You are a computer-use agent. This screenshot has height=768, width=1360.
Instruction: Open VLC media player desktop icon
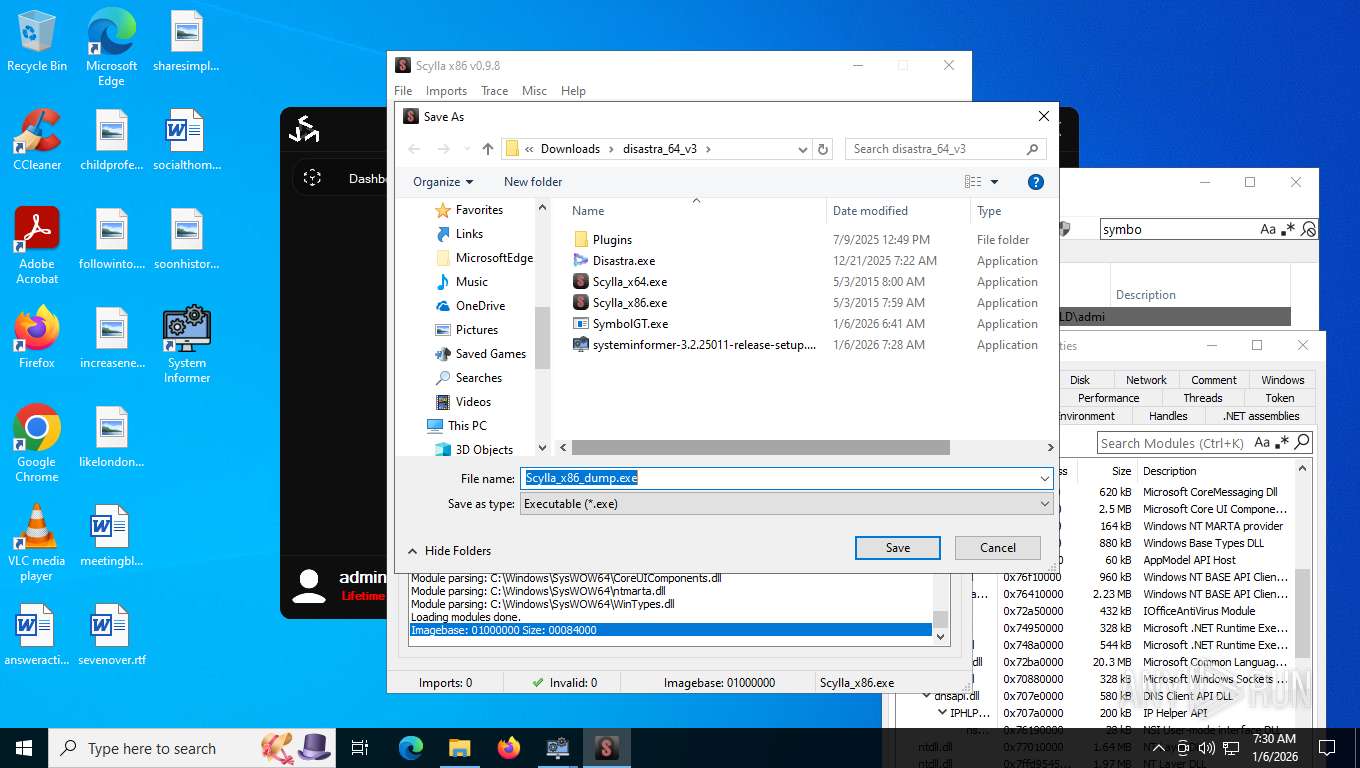[x=37, y=542]
